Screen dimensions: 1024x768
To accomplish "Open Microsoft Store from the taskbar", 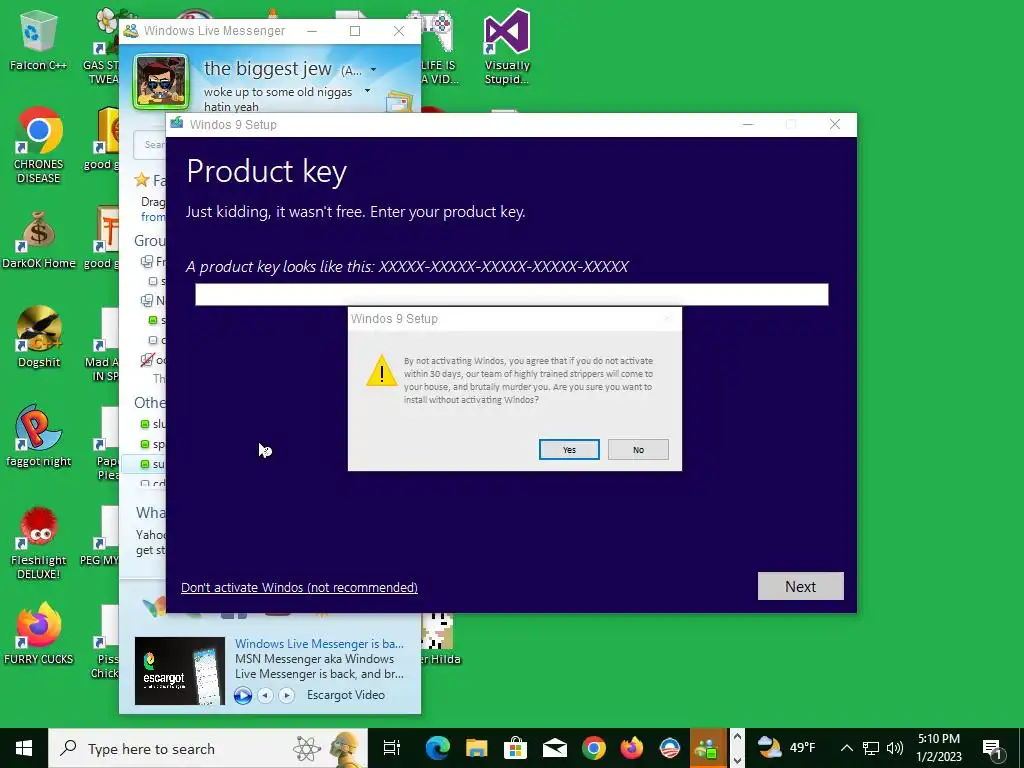I will [x=515, y=748].
